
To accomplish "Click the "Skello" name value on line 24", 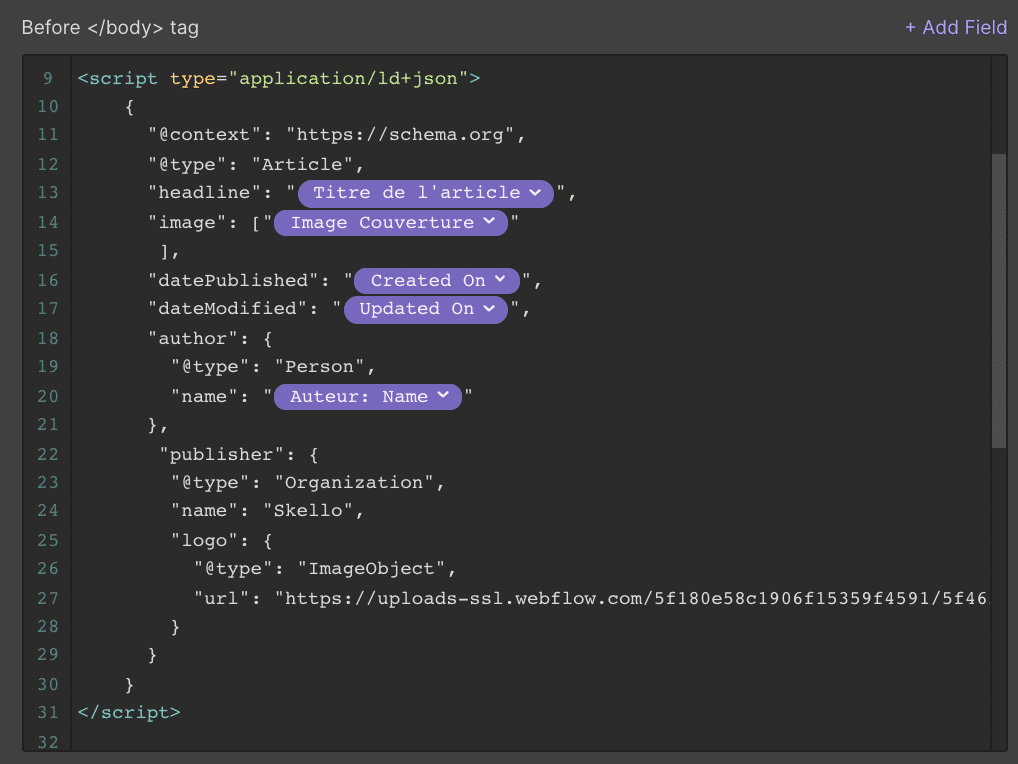I will [x=308, y=511].
